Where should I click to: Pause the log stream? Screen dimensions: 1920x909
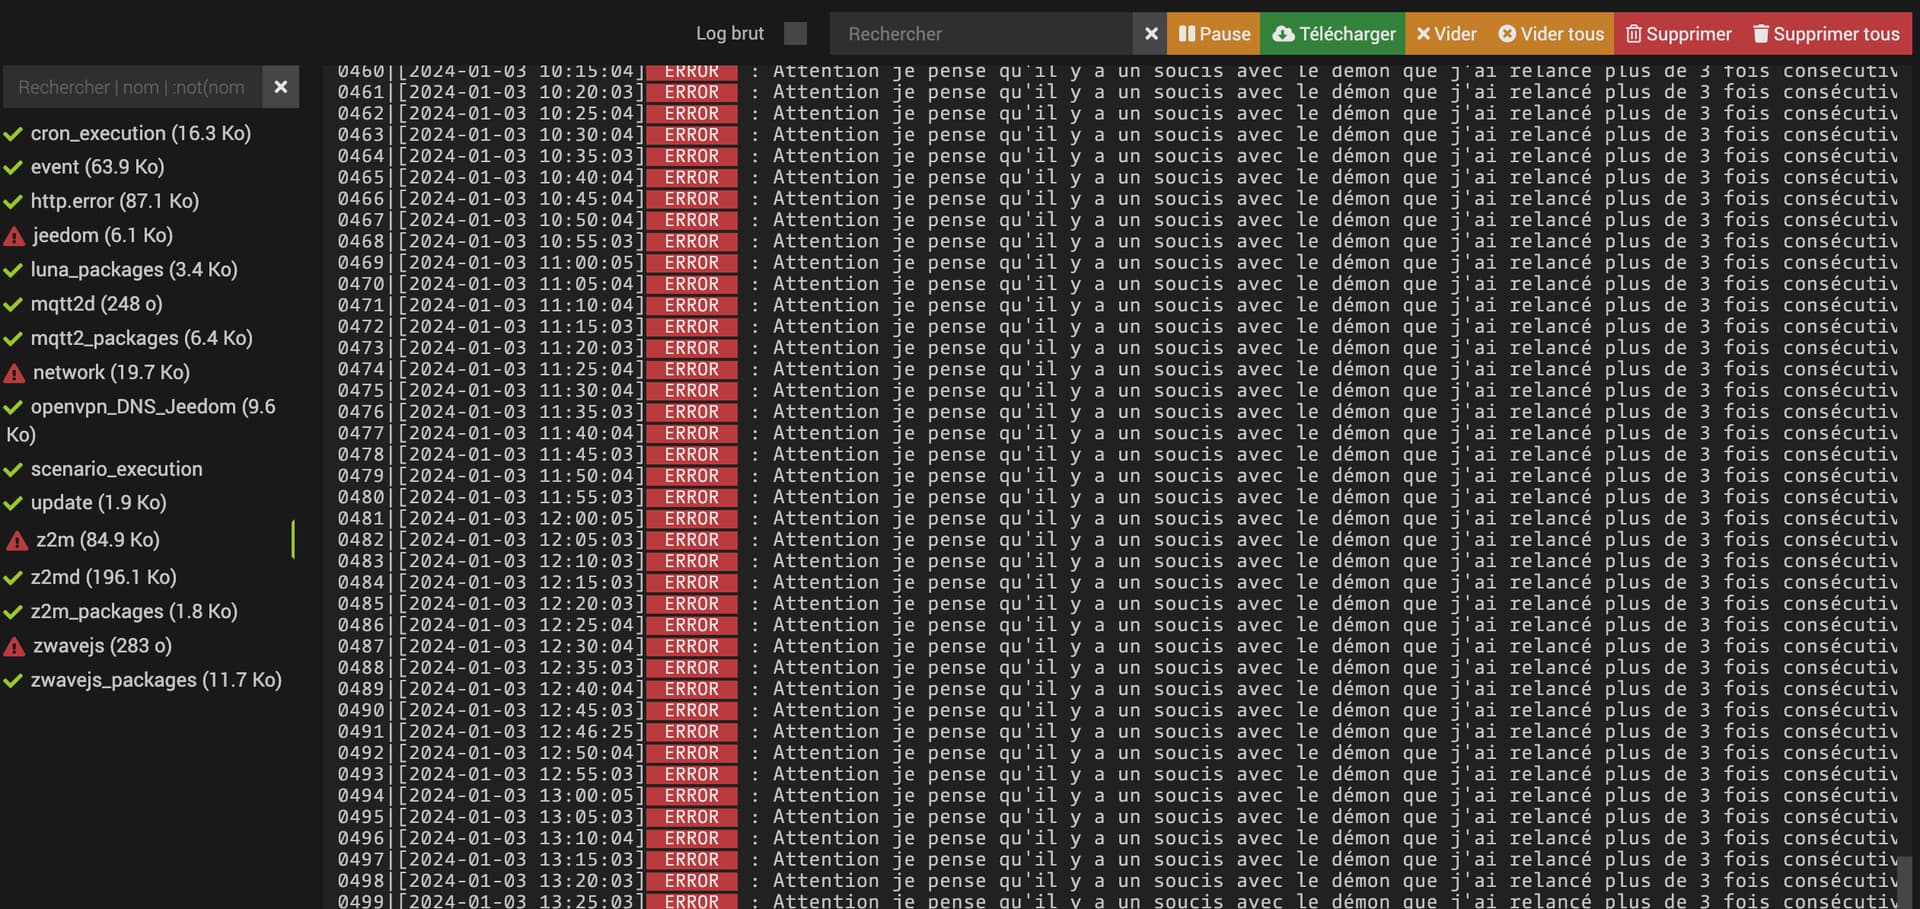[x=1214, y=34]
